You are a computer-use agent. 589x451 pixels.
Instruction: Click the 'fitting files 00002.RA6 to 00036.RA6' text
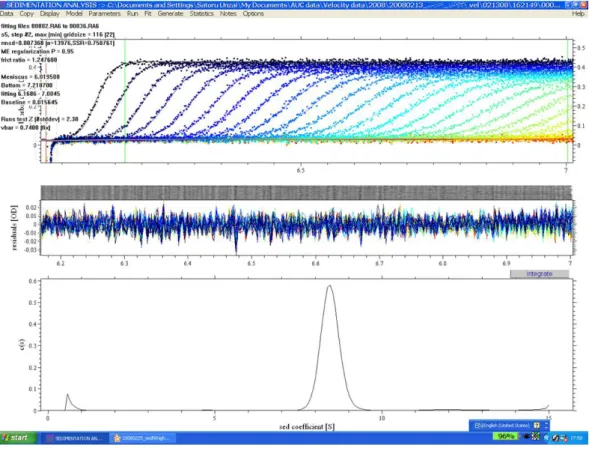(x=50, y=26)
